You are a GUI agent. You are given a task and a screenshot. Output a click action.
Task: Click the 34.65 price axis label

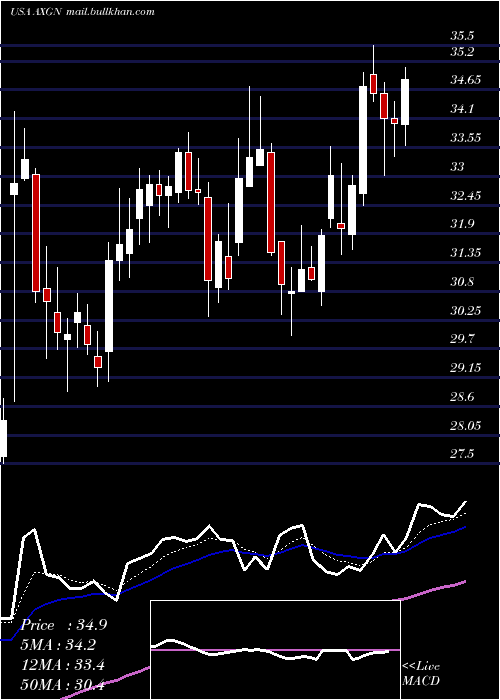[x=466, y=80]
